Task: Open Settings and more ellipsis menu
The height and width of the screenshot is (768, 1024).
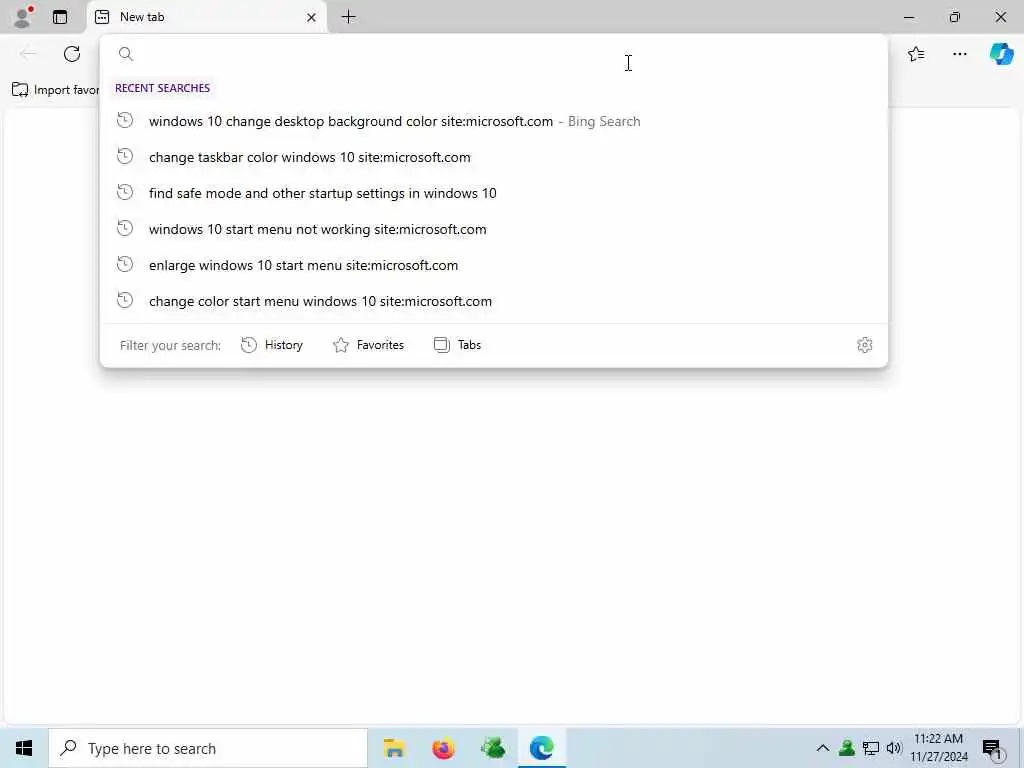Action: 959,54
